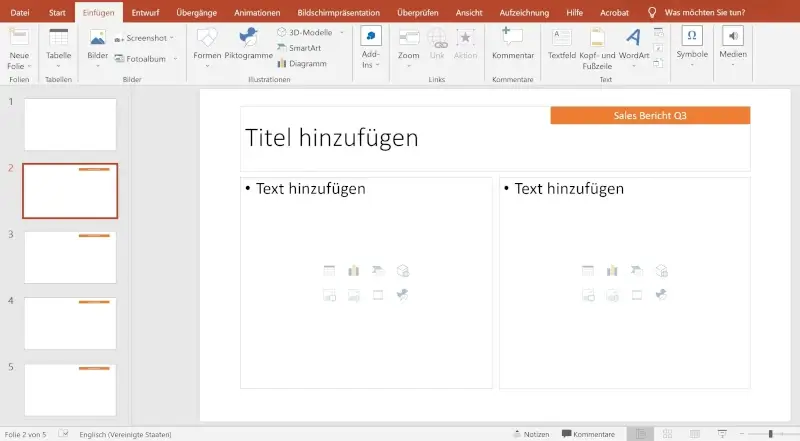The image size is (800, 441).
Task: Open the Übergänge tab
Action: [196, 12]
